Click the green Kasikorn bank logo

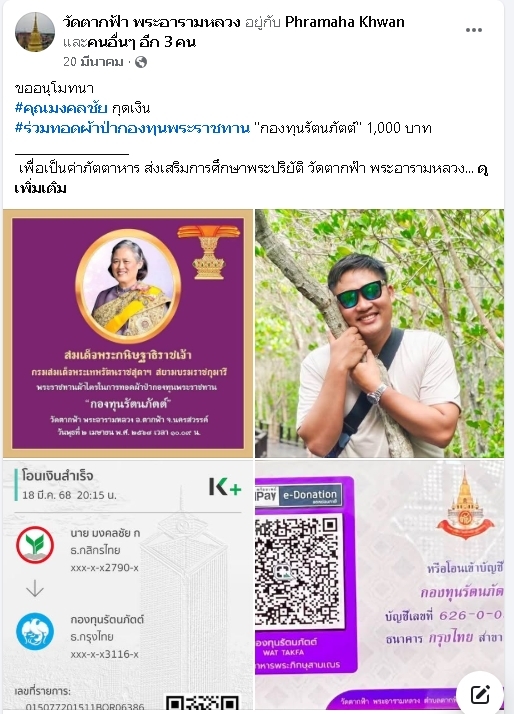35,545
